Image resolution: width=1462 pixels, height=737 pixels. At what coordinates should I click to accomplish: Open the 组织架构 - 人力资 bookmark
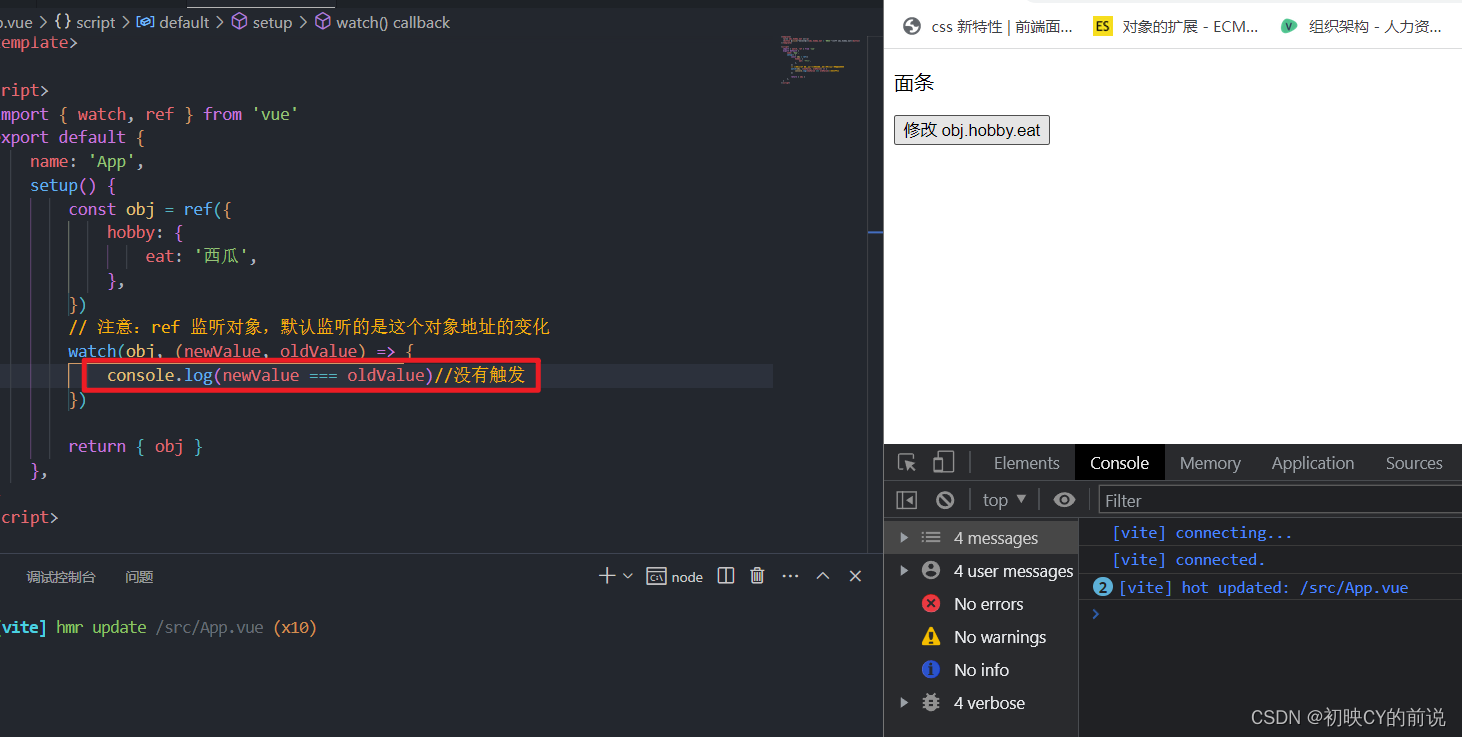tap(1361, 27)
